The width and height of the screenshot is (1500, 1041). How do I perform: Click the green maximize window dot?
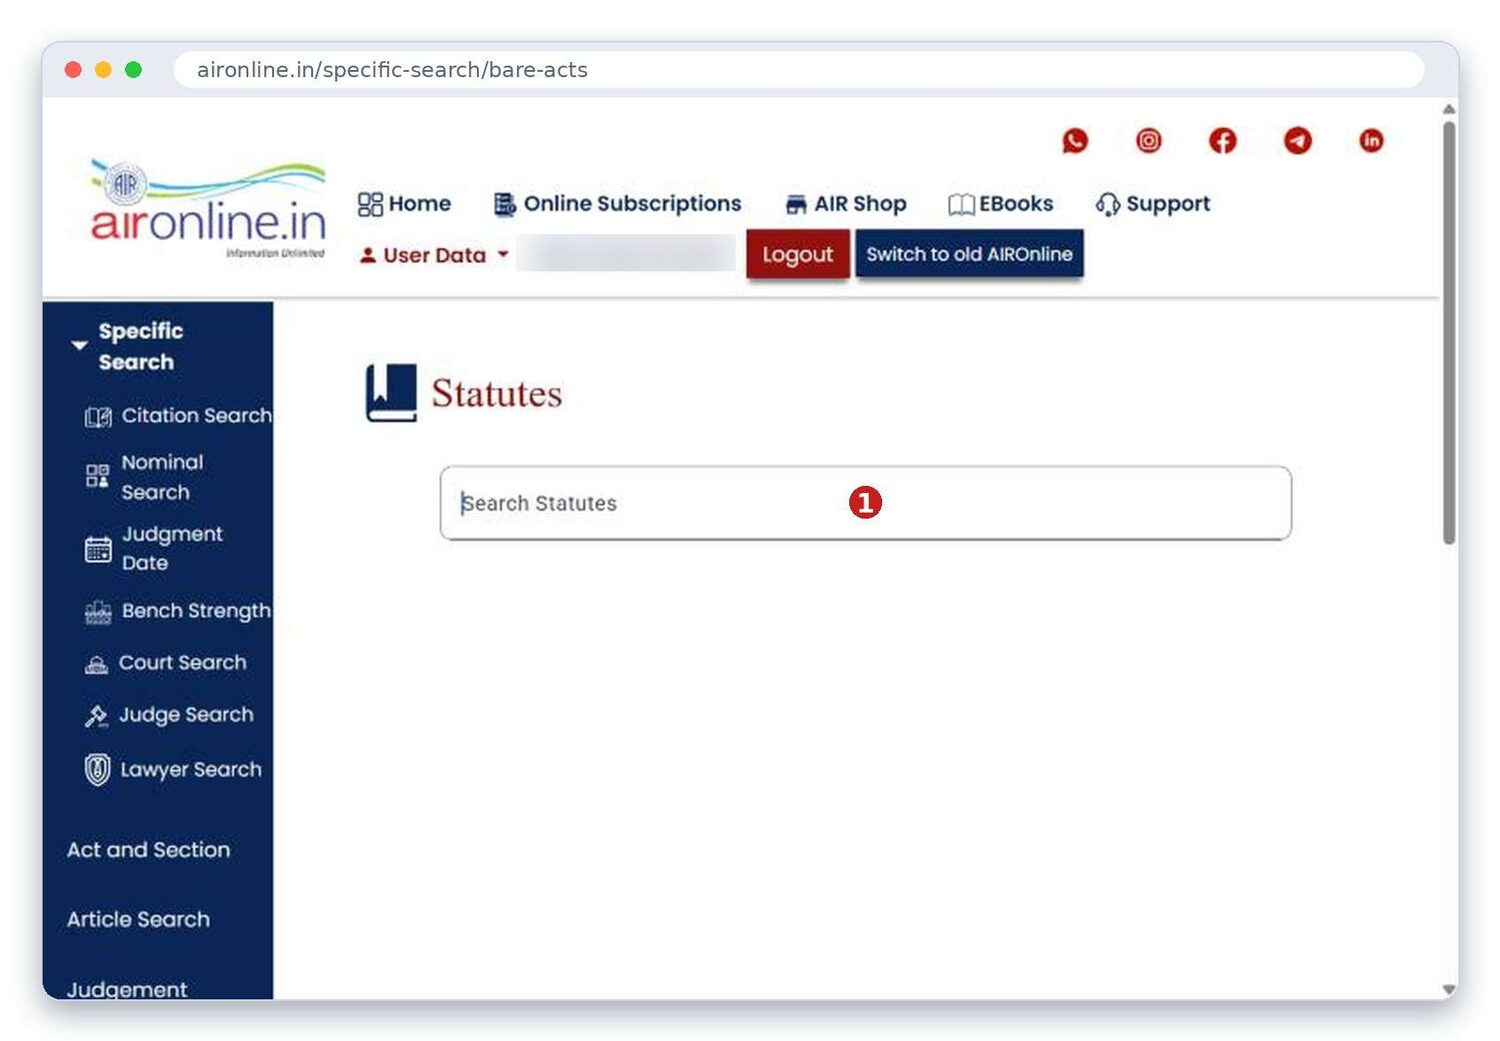pos(133,69)
